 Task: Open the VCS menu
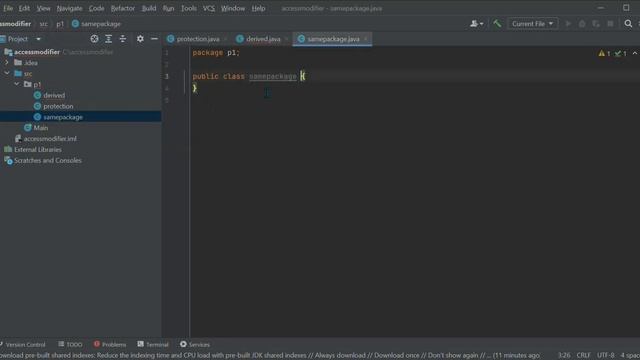(209, 8)
